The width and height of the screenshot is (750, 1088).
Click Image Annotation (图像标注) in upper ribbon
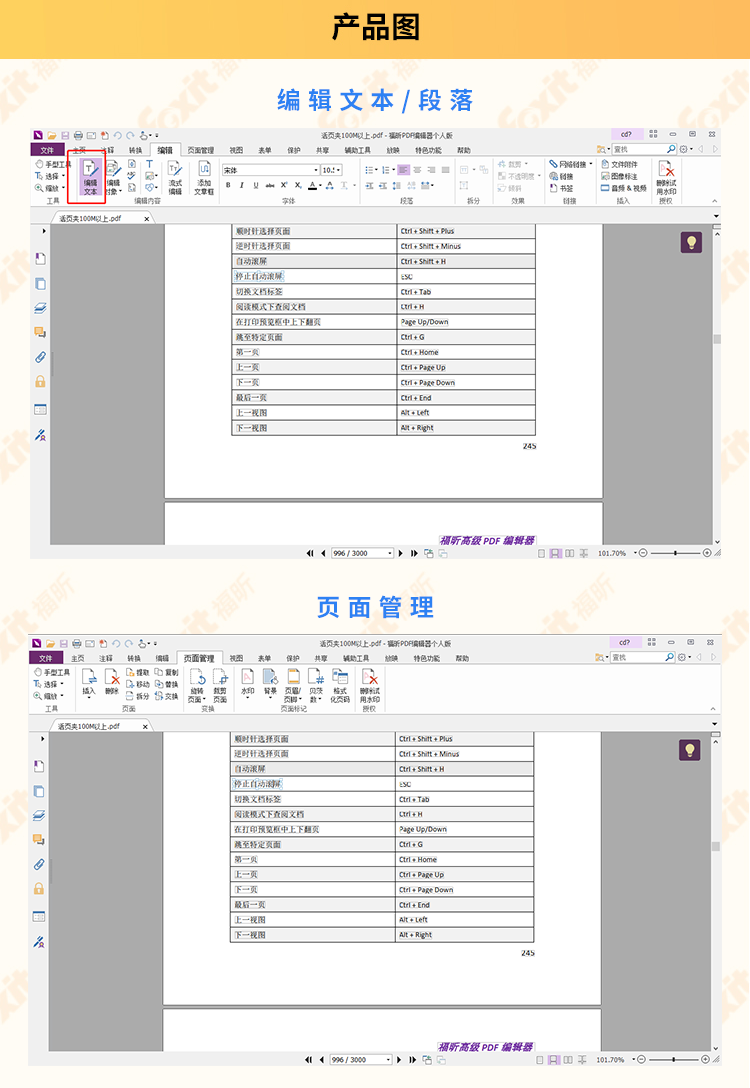[620, 176]
